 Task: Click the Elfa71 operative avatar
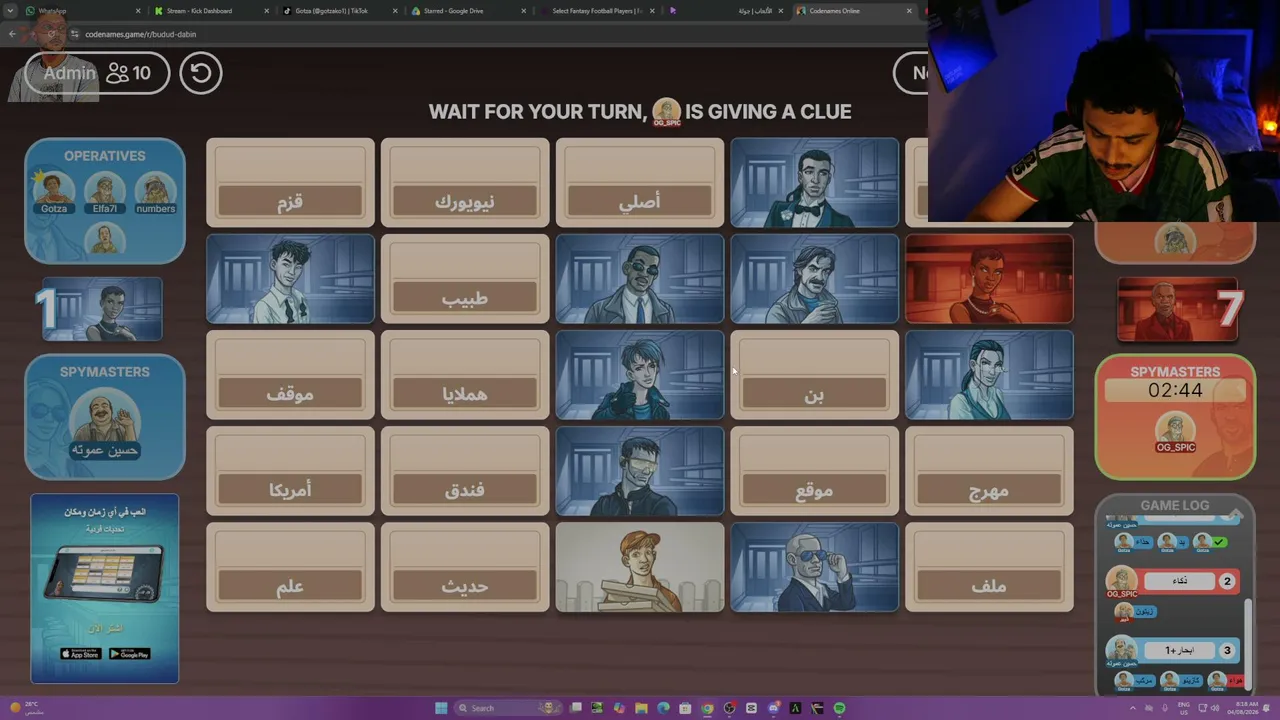(x=105, y=191)
